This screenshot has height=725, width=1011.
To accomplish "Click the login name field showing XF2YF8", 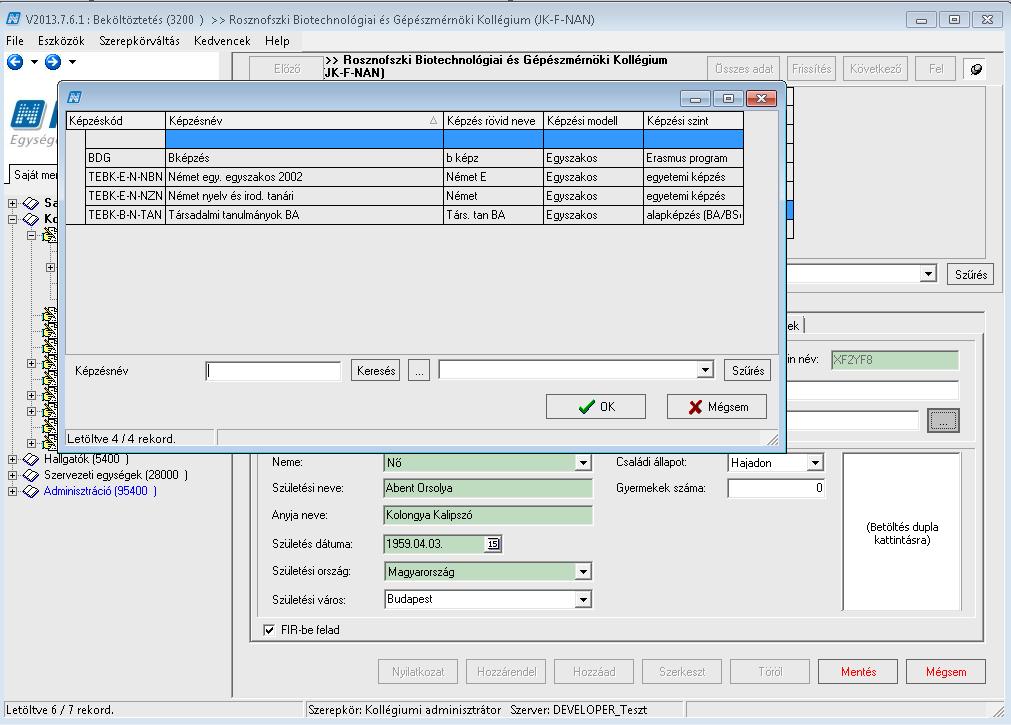I will [894, 360].
